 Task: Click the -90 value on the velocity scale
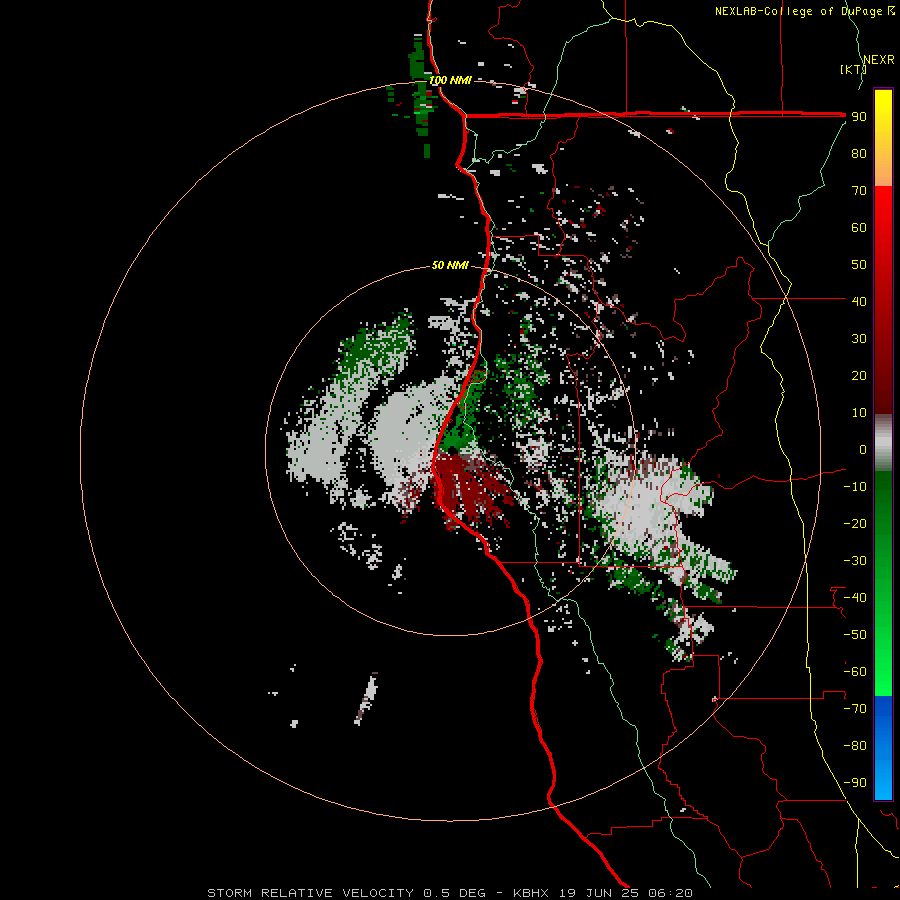[855, 783]
